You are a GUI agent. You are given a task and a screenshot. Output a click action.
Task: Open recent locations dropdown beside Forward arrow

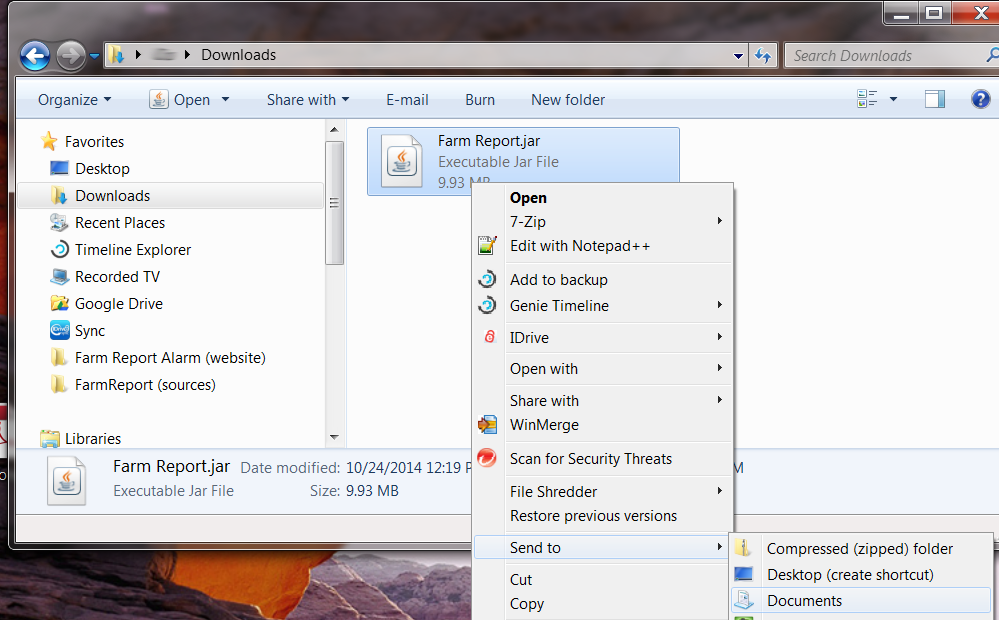click(95, 56)
